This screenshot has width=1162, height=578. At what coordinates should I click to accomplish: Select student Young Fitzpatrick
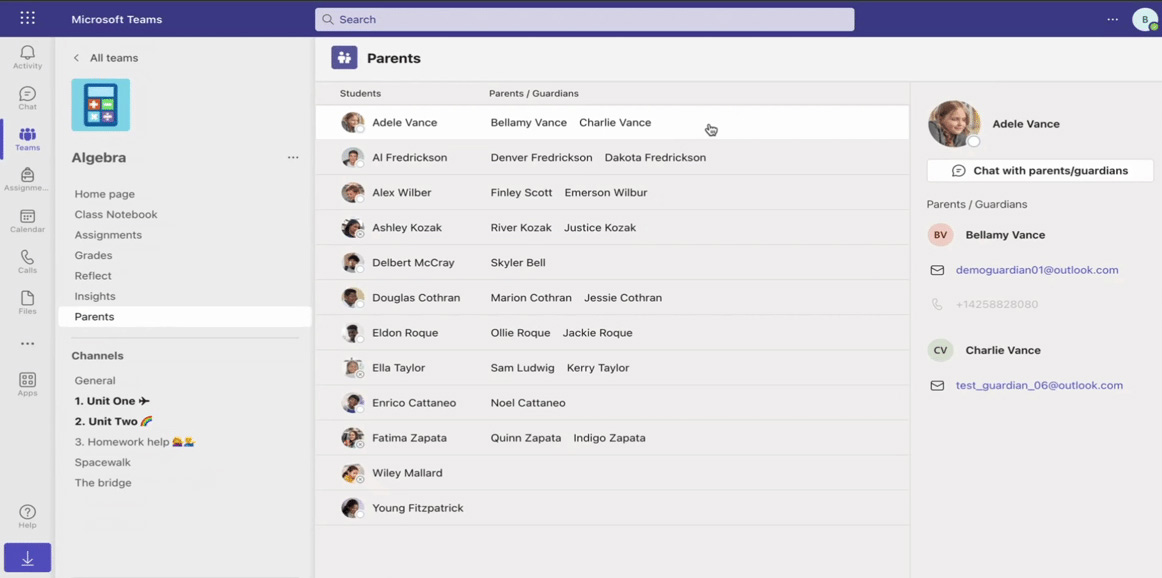click(x=417, y=508)
